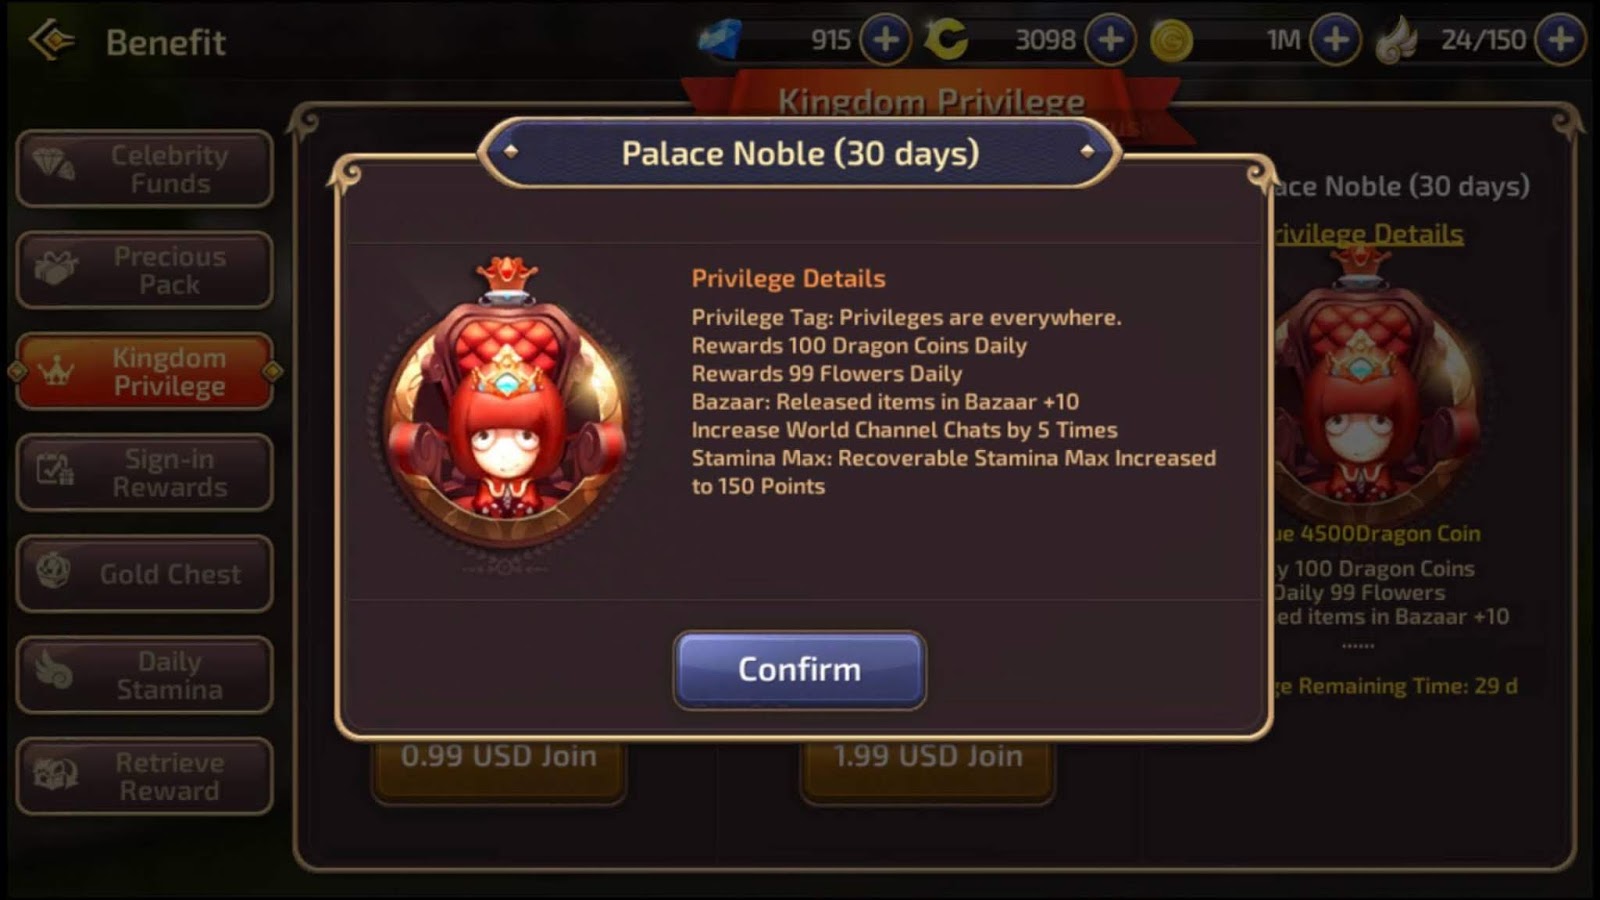
Task: Tap the green Dragon Coin currency icon
Action: click(945, 40)
